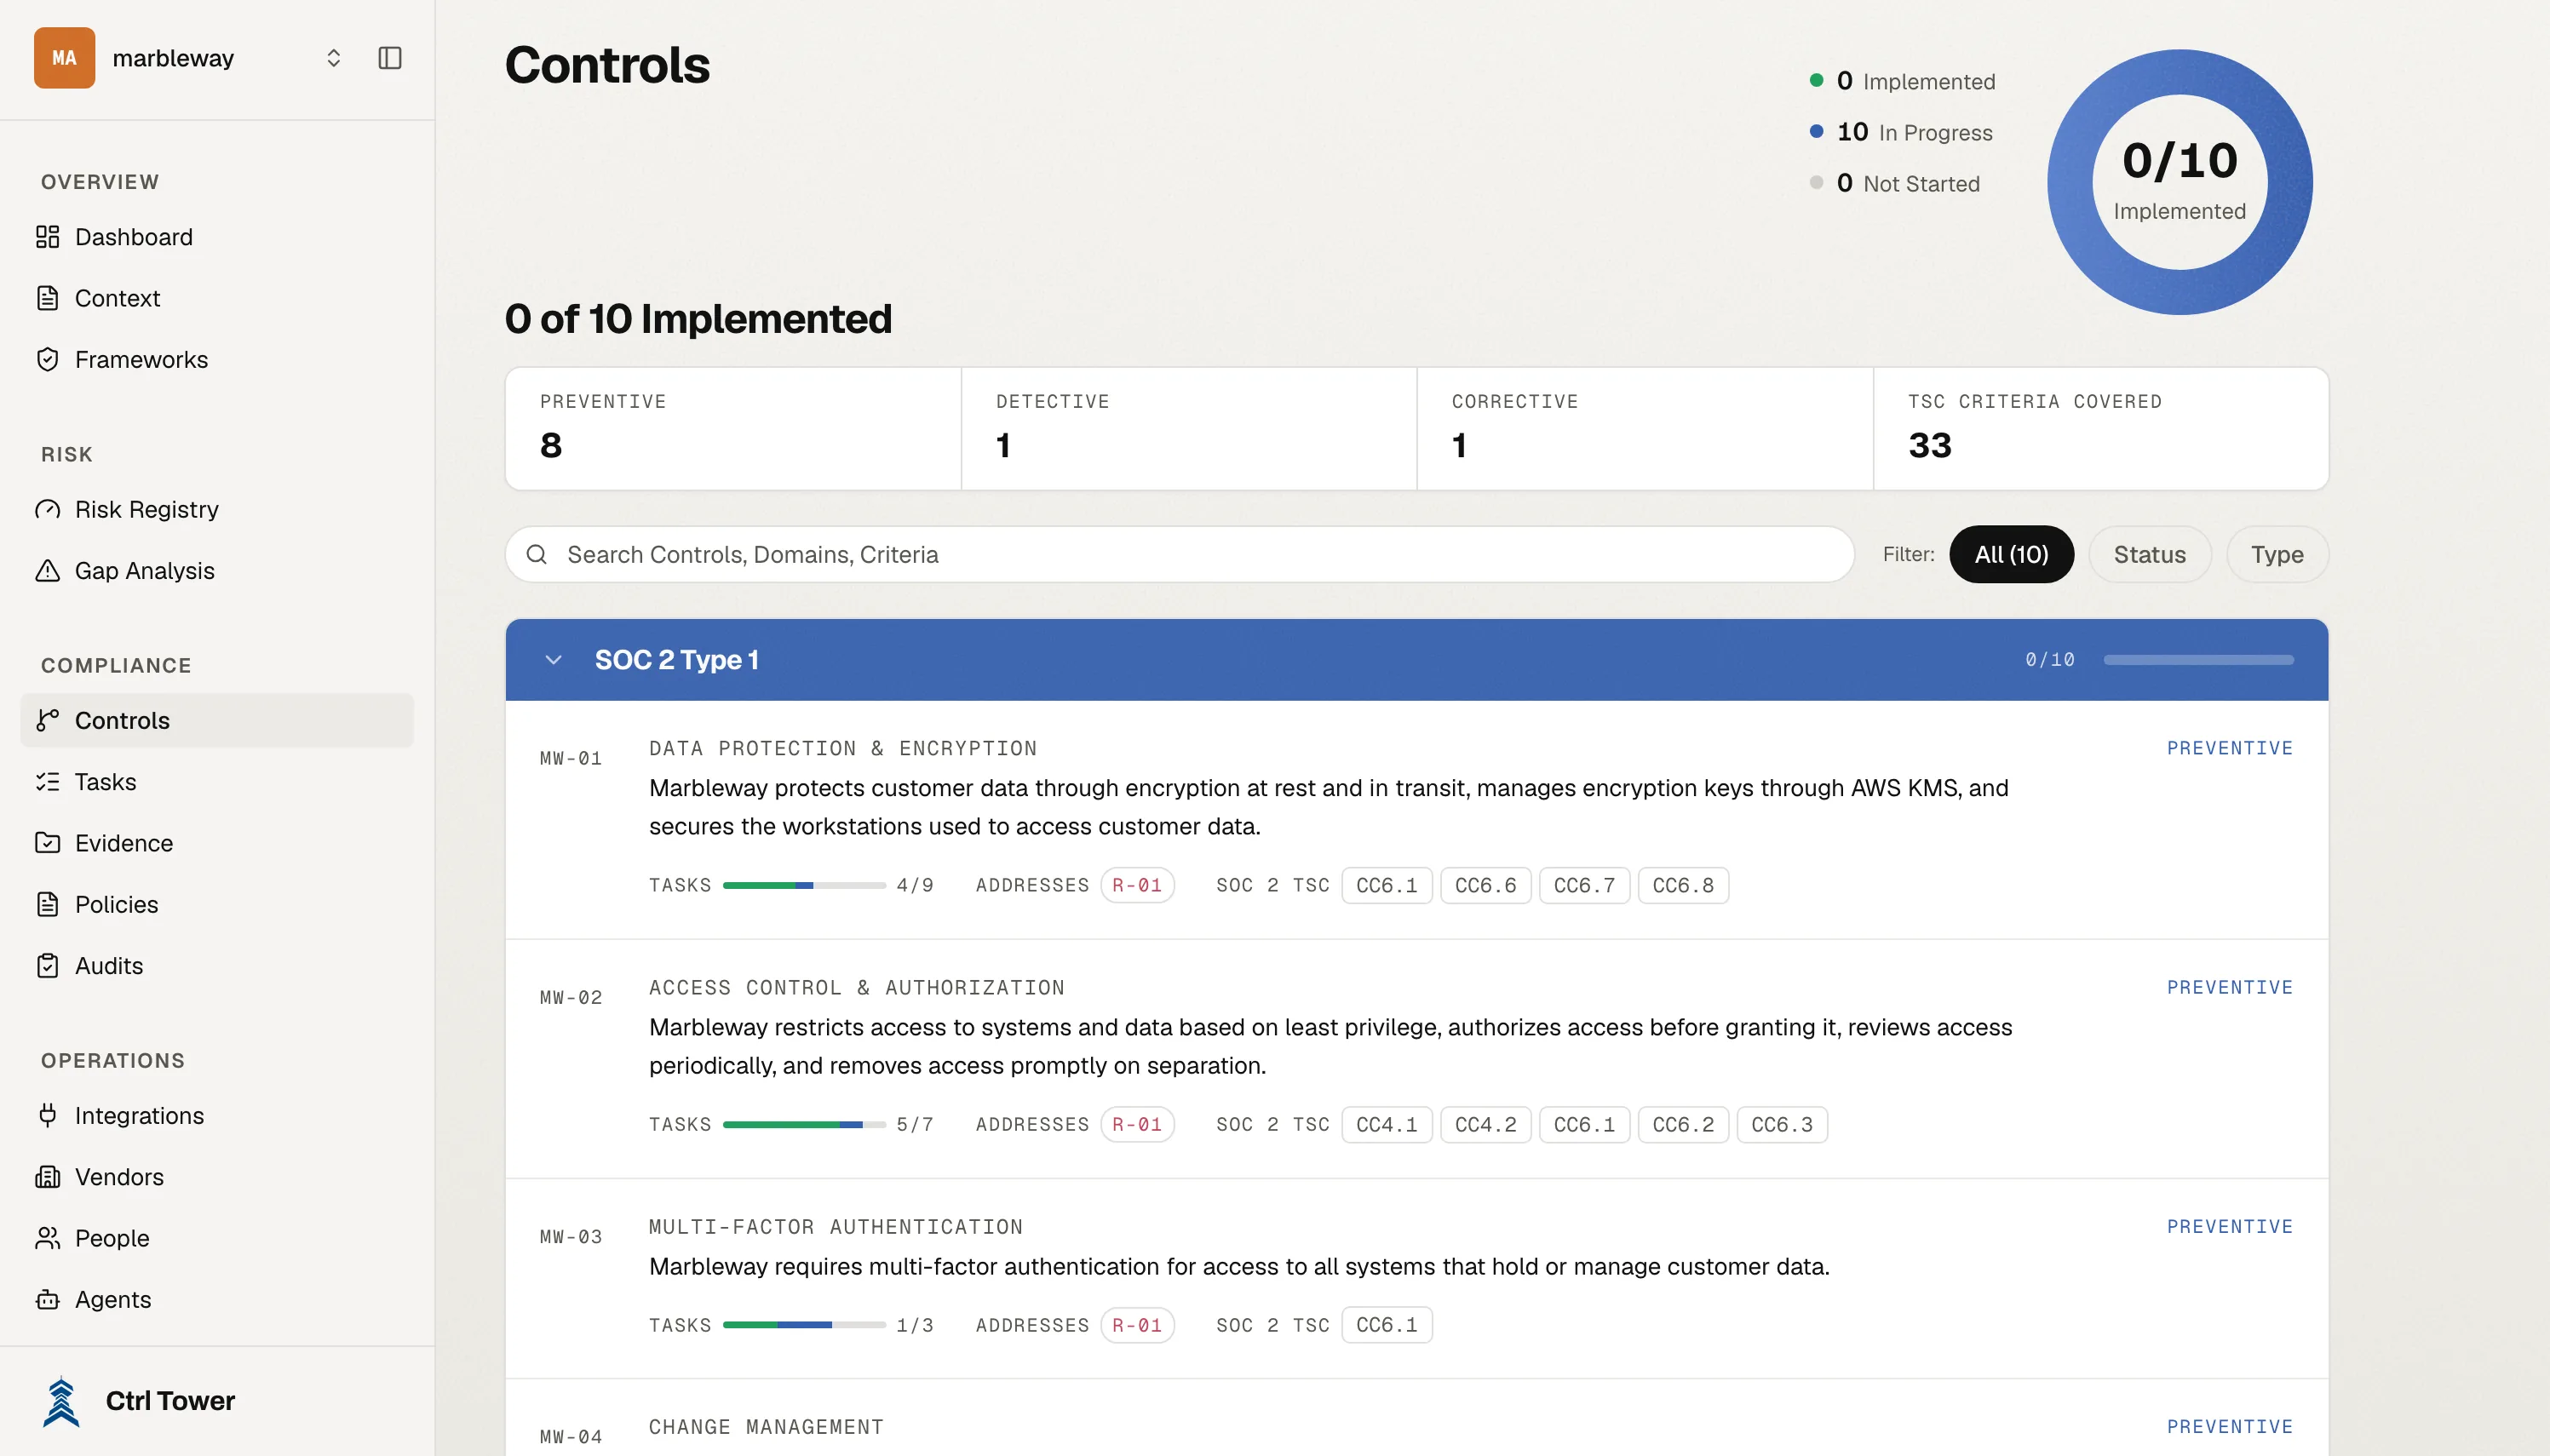Click CC6.3 criteria tag
The width and height of the screenshot is (2550, 1456).
point(1782,1124)
